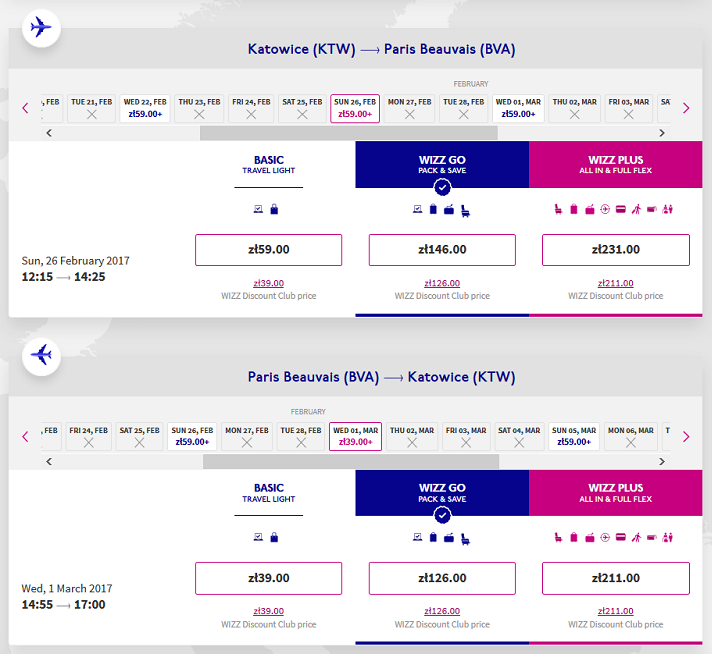Toggle return WIZZ GO selected checkmark
Viewport: 712px width, 654px height.
(x=442, y=515)
